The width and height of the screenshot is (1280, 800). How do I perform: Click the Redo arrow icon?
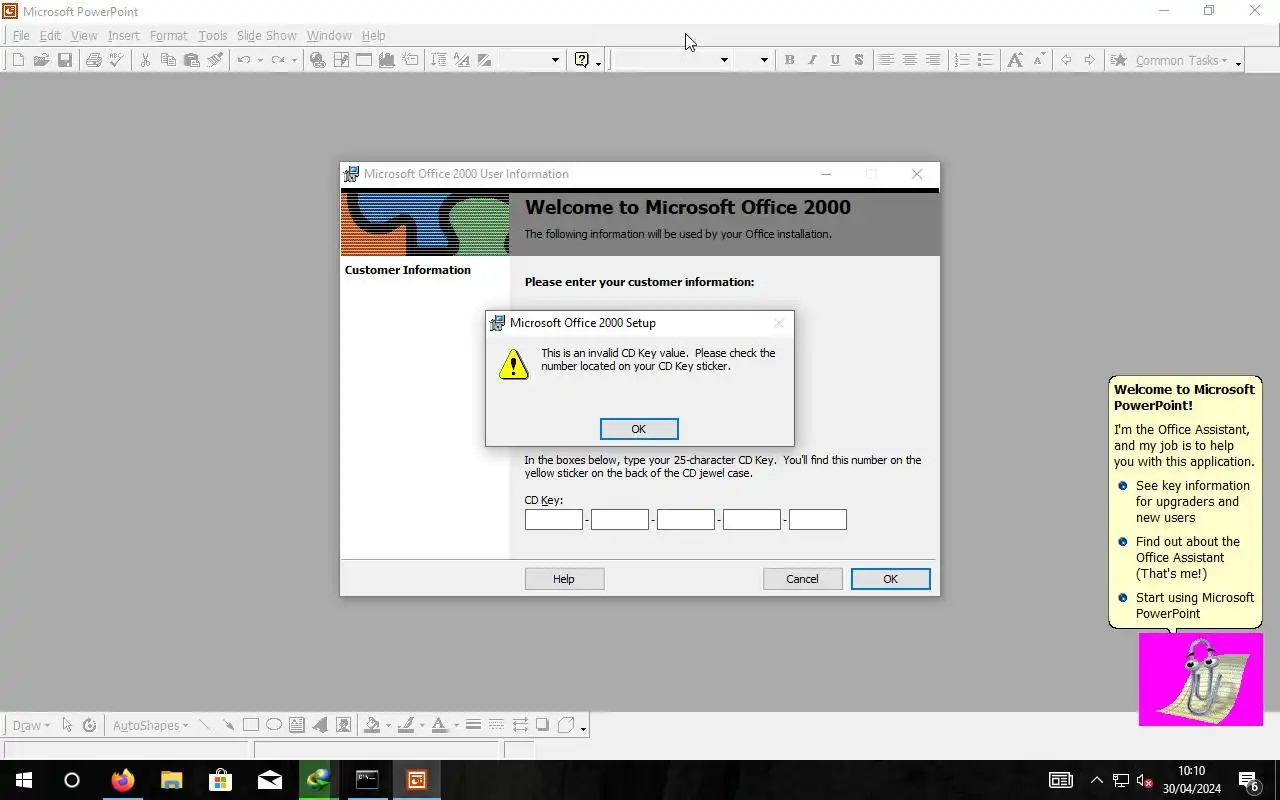tap(278, 60)
